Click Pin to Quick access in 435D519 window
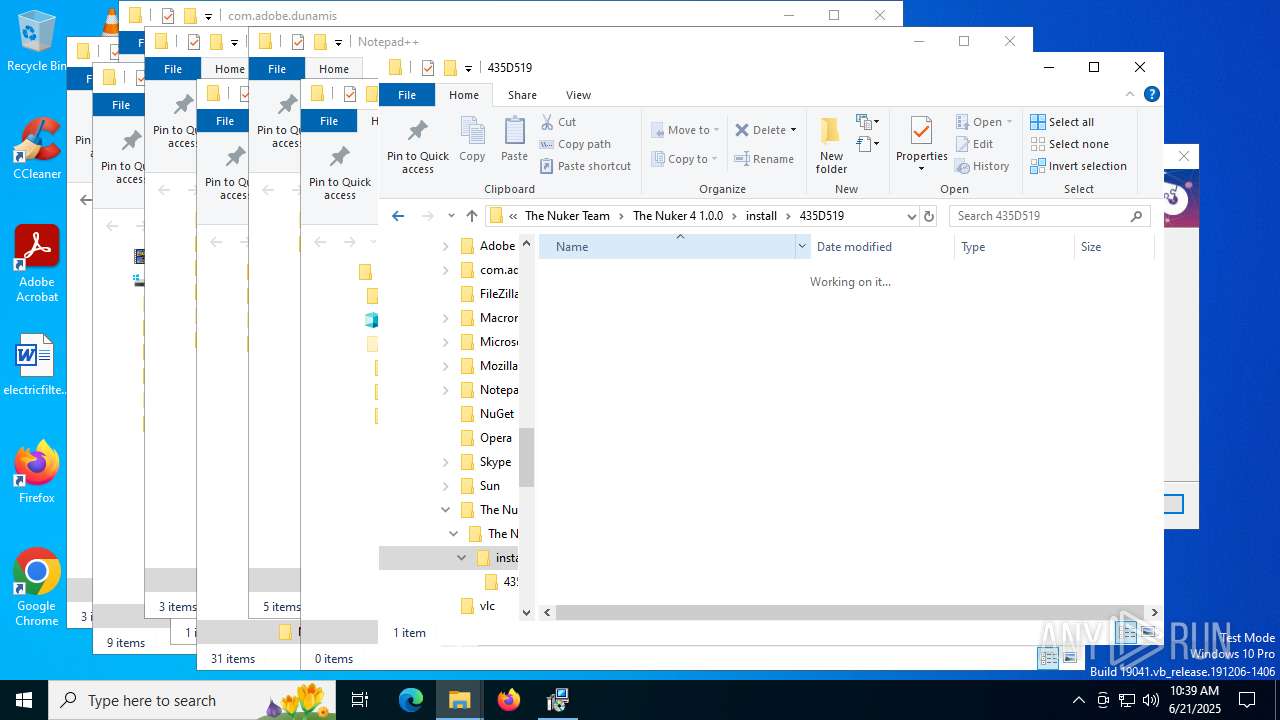Image resolution: width=1280 pixels, height=720 pixels. [418, 147]
